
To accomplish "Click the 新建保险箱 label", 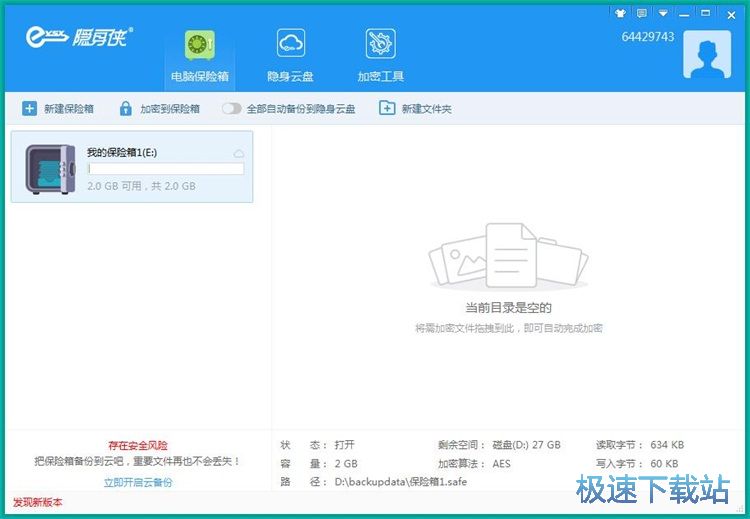I will point(69,109).
